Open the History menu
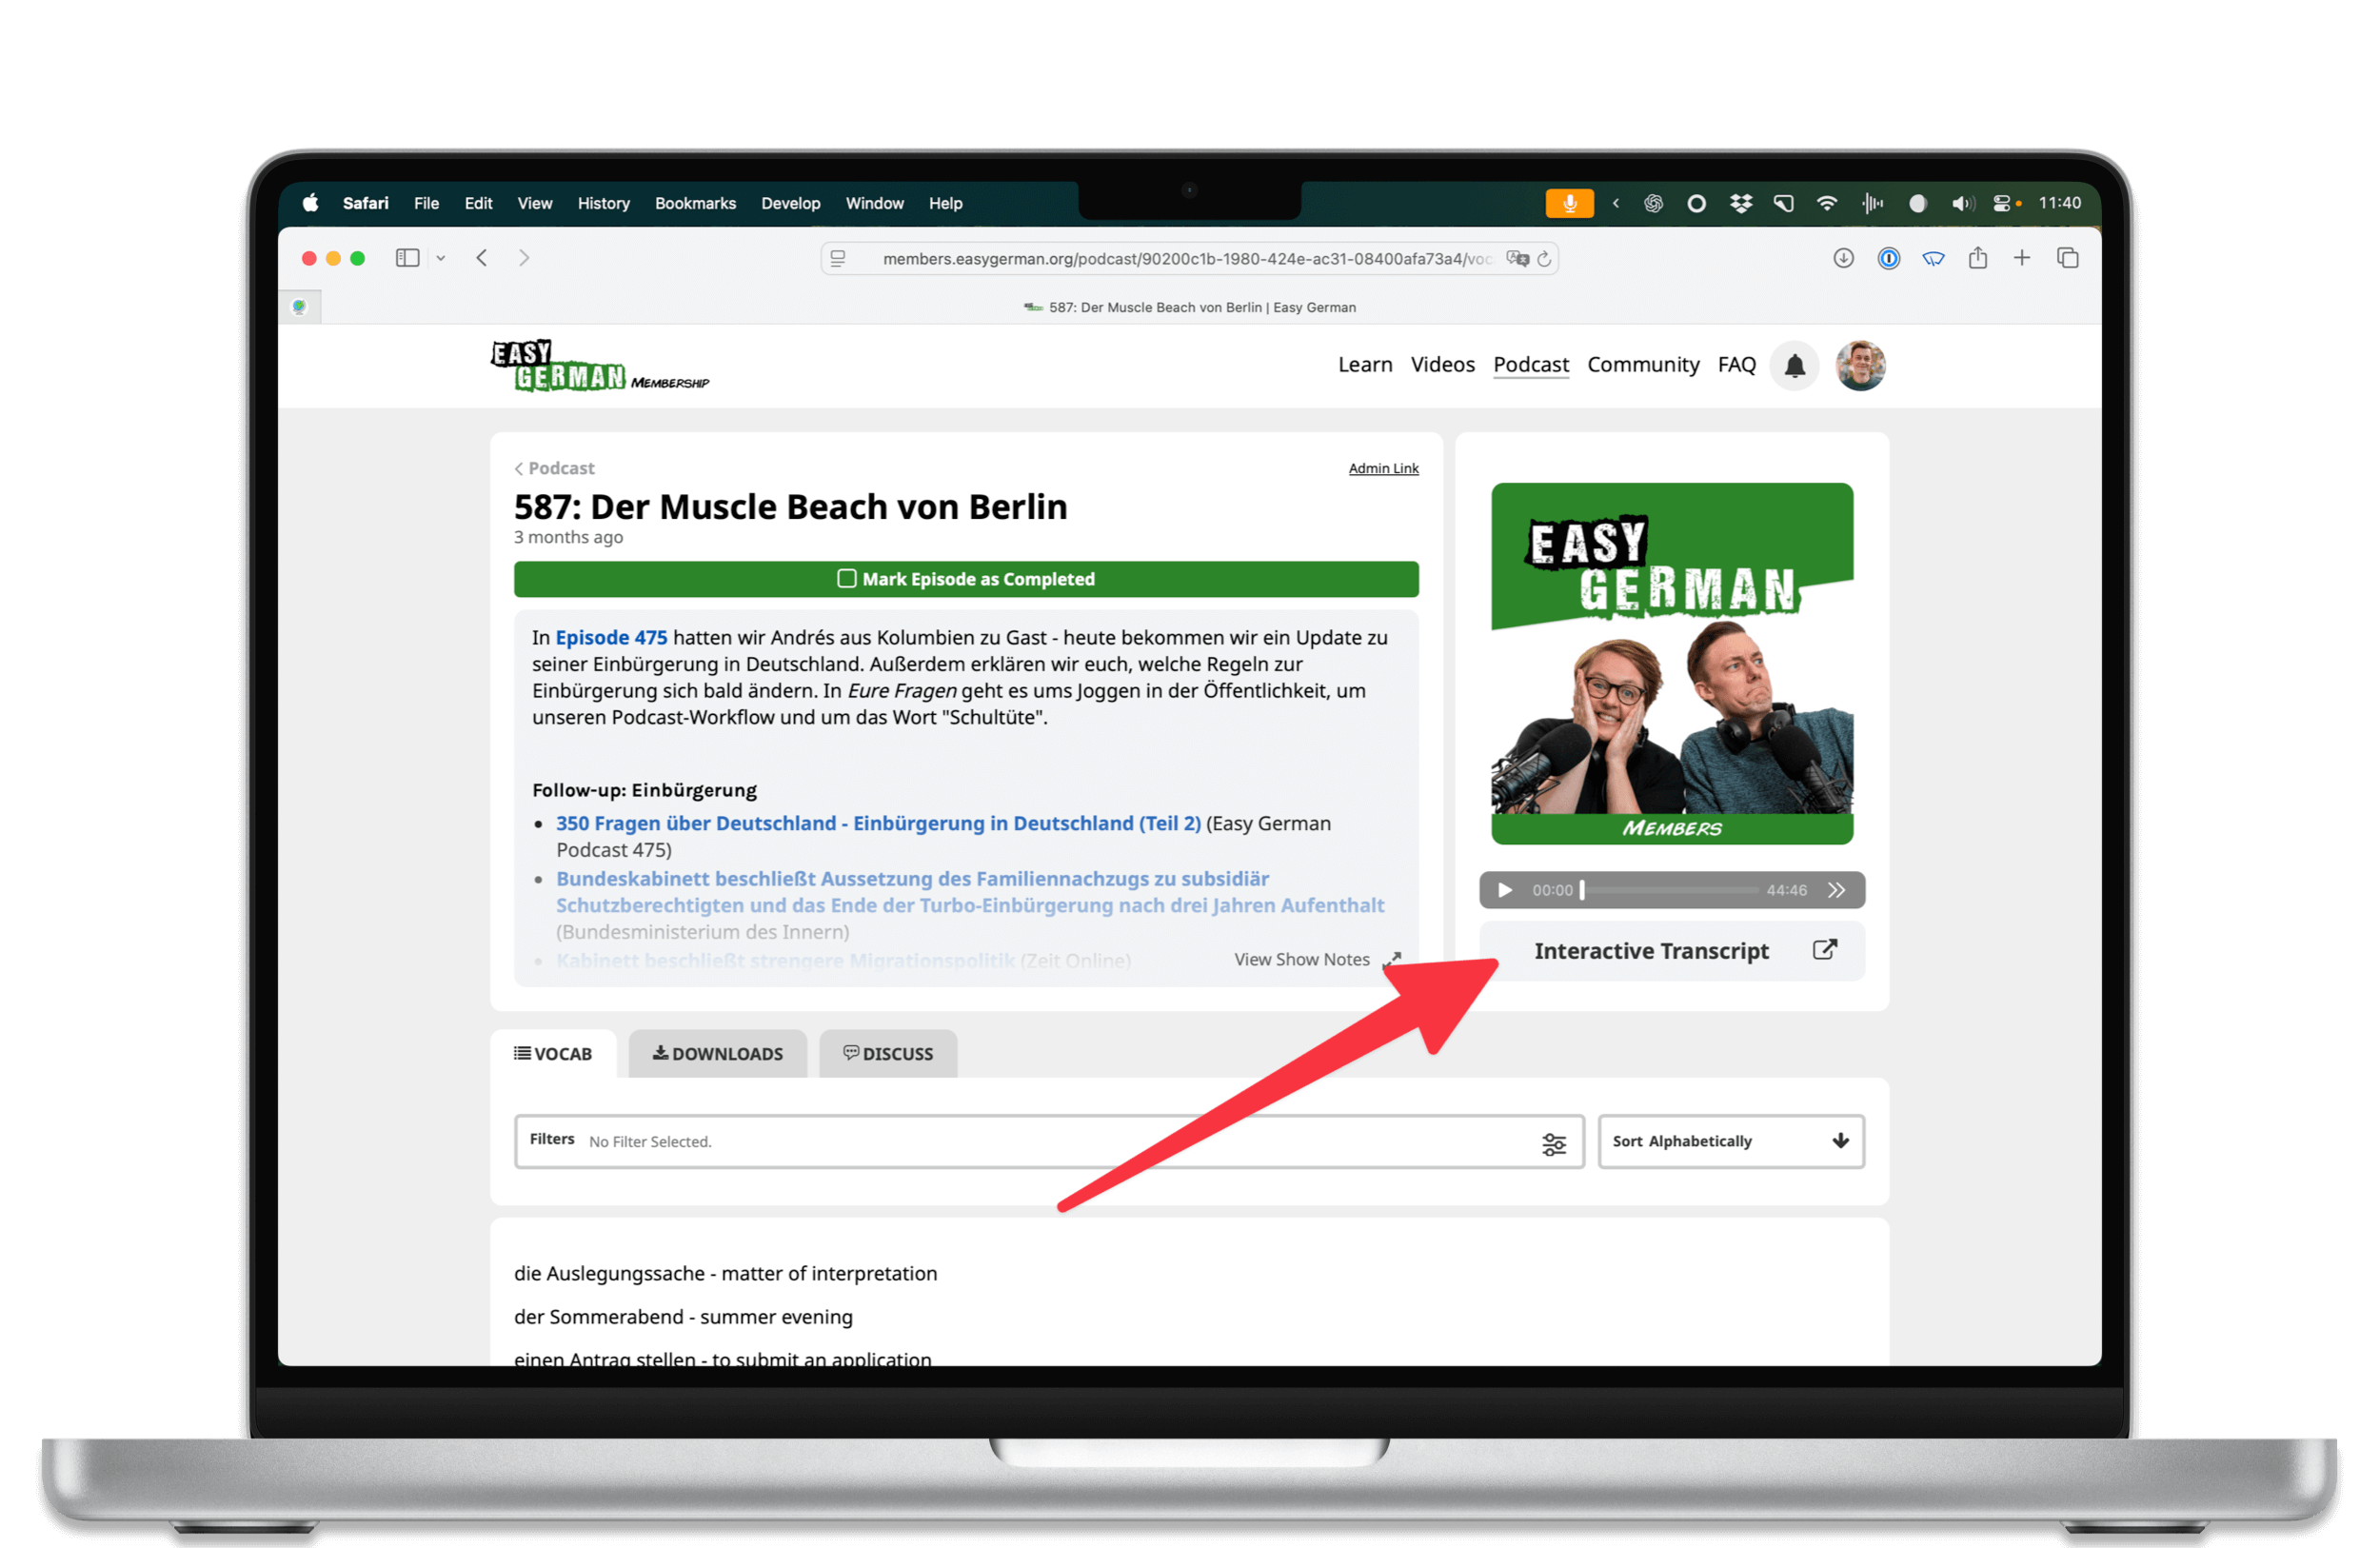2380x1548 pixels. 603,203
